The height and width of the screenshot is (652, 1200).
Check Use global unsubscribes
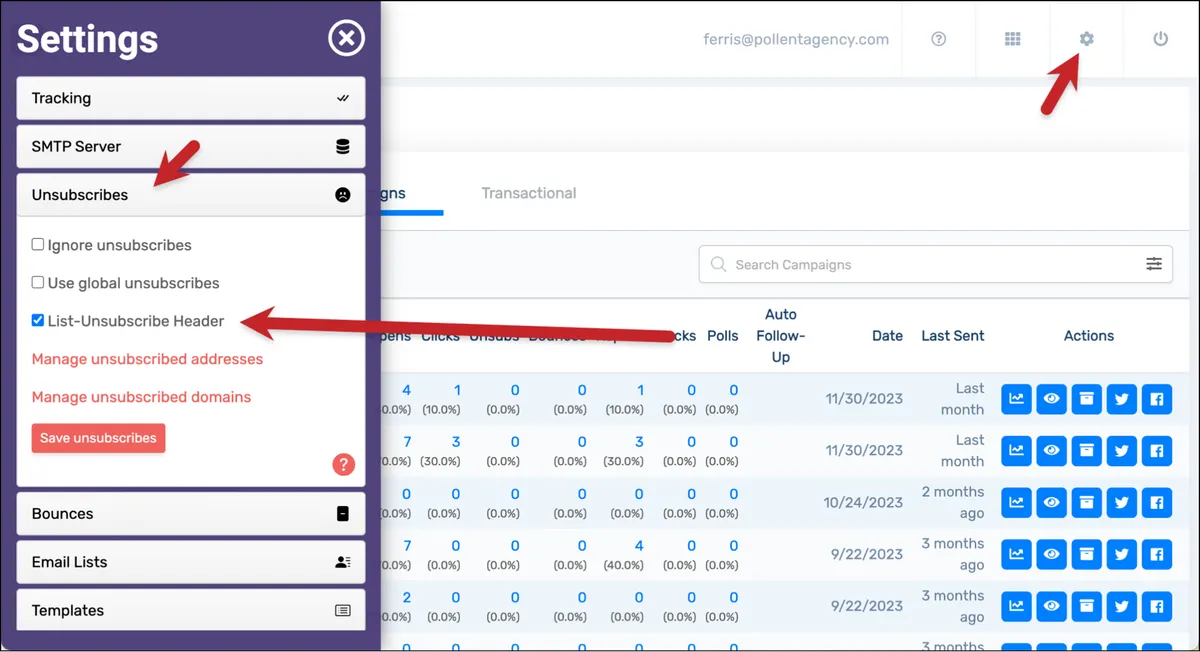click(38, 282)
